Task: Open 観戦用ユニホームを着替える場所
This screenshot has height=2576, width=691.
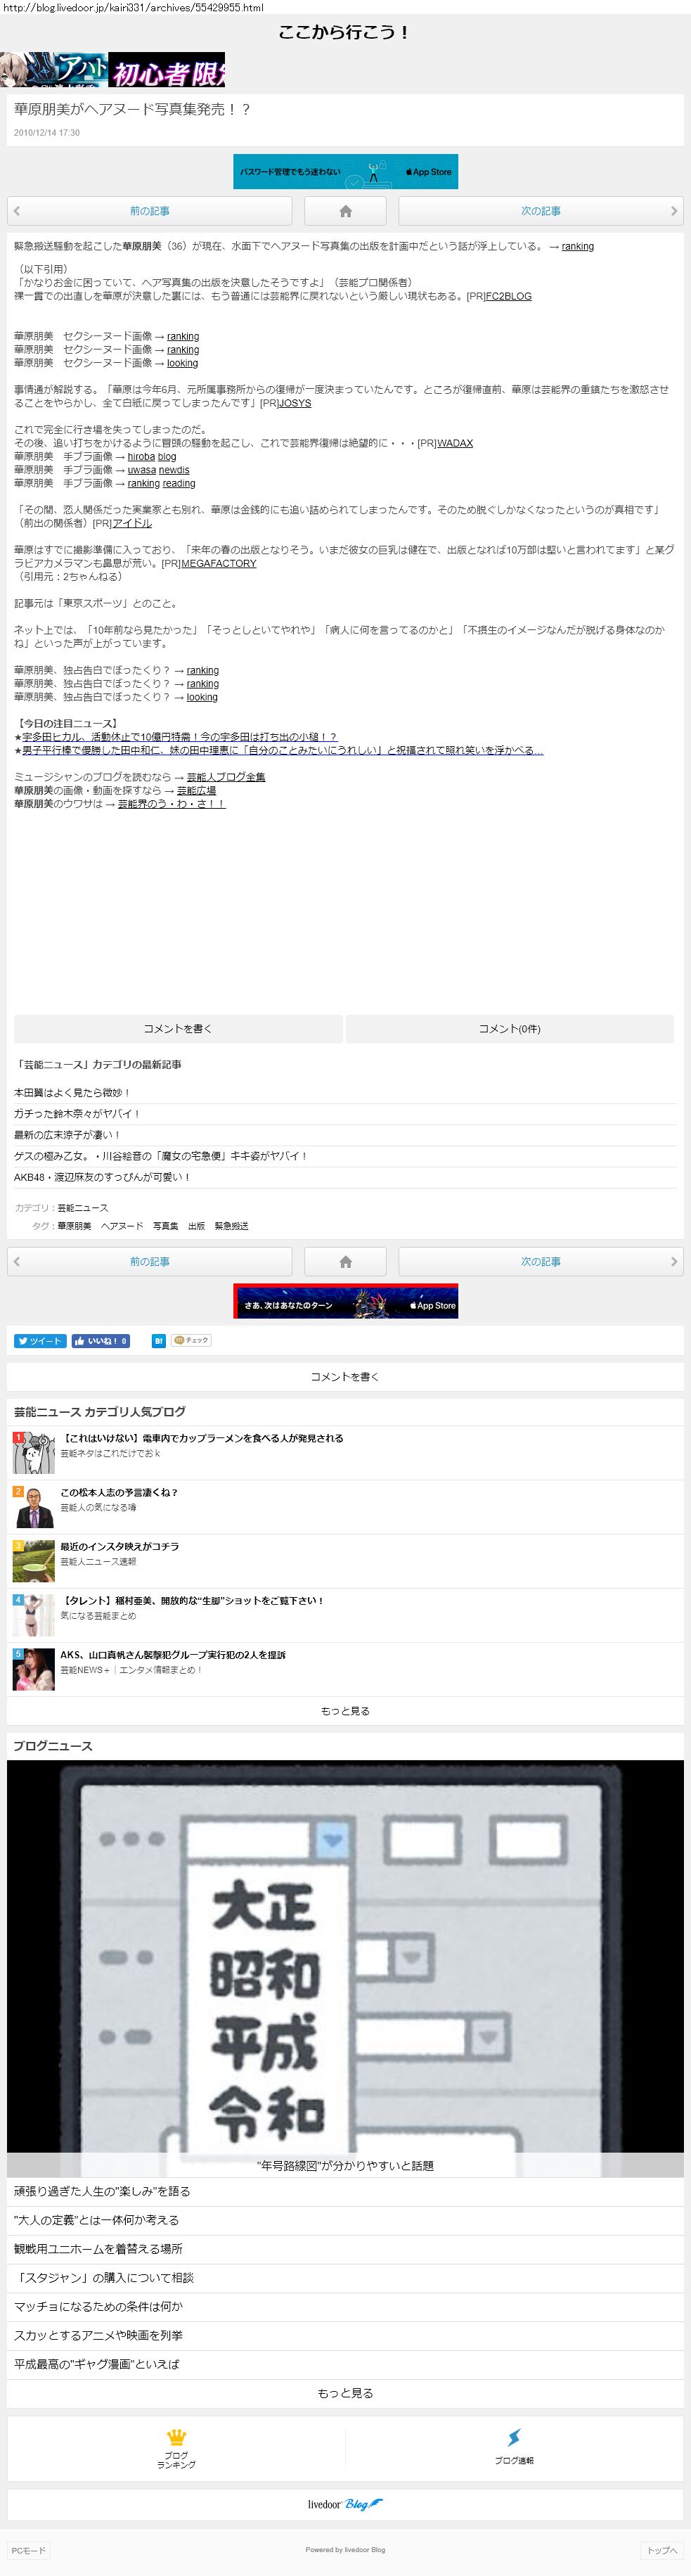Action: click(345, 2249)
